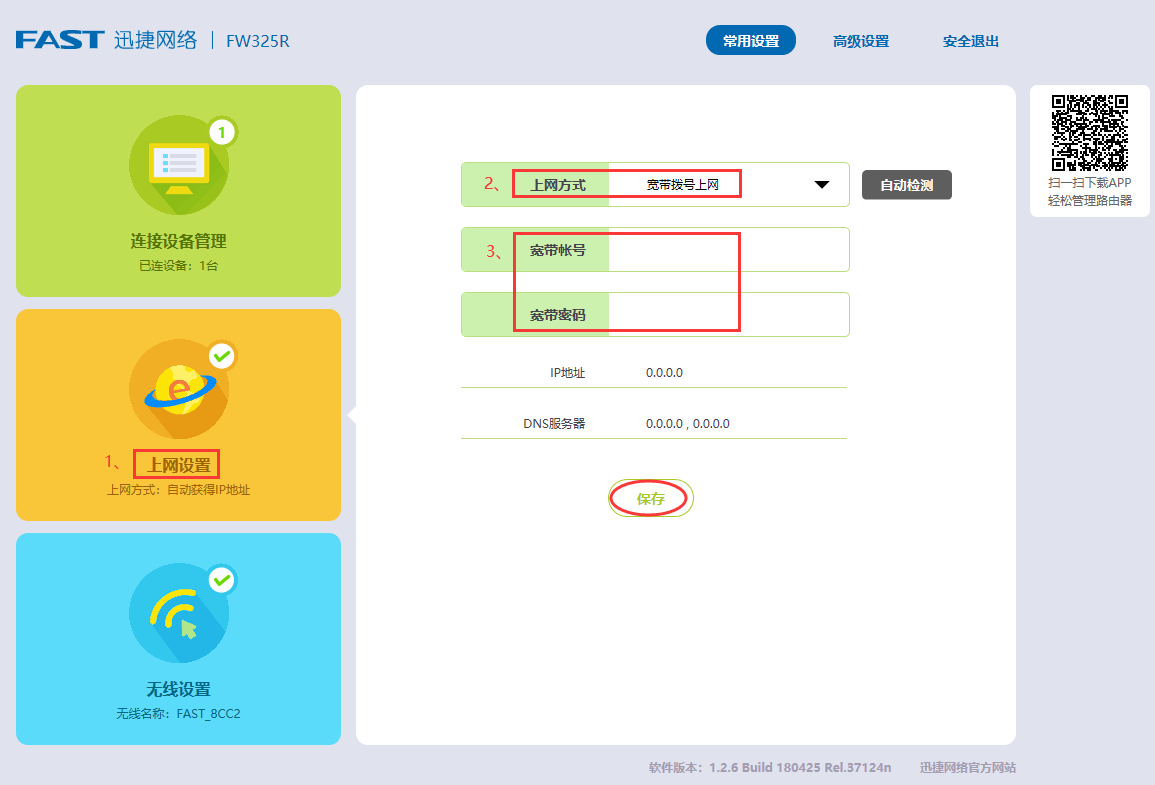Screen dimensions: 1155x785
Task: Click the internet globe icon
Action: point(178,389)
